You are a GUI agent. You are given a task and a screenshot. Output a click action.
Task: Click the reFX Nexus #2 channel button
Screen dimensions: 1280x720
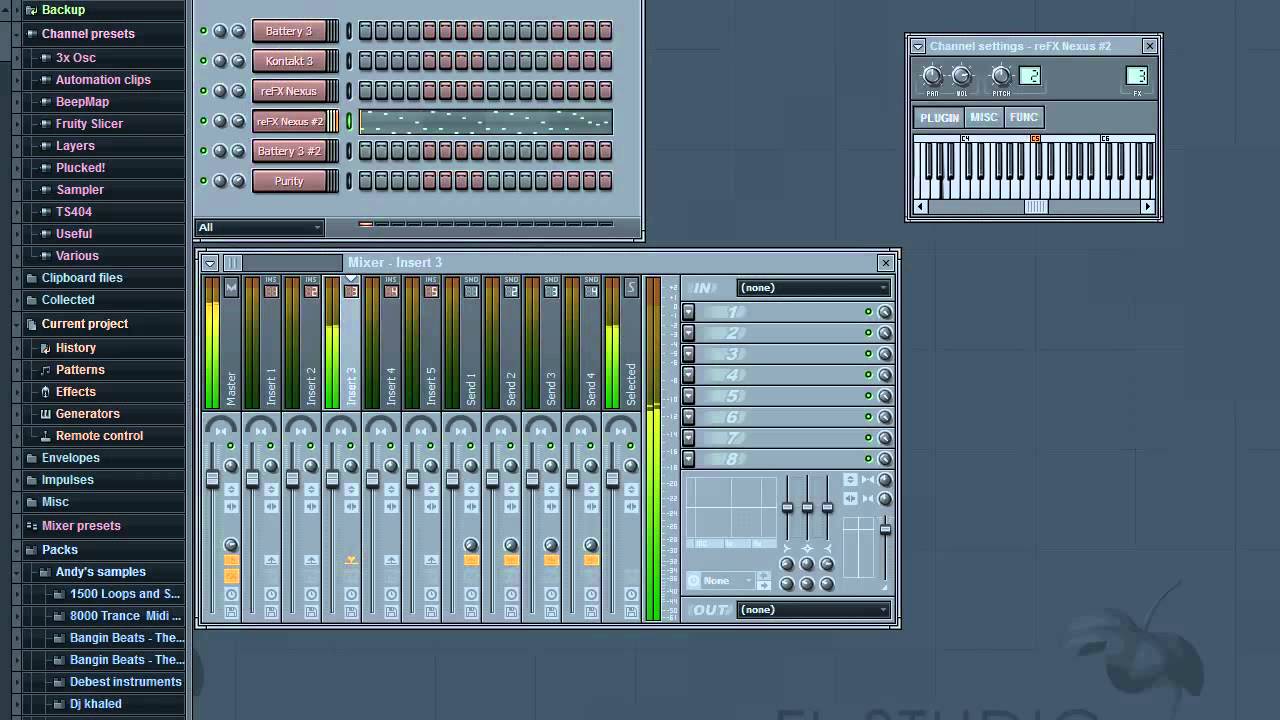click(x=289, y=121)
